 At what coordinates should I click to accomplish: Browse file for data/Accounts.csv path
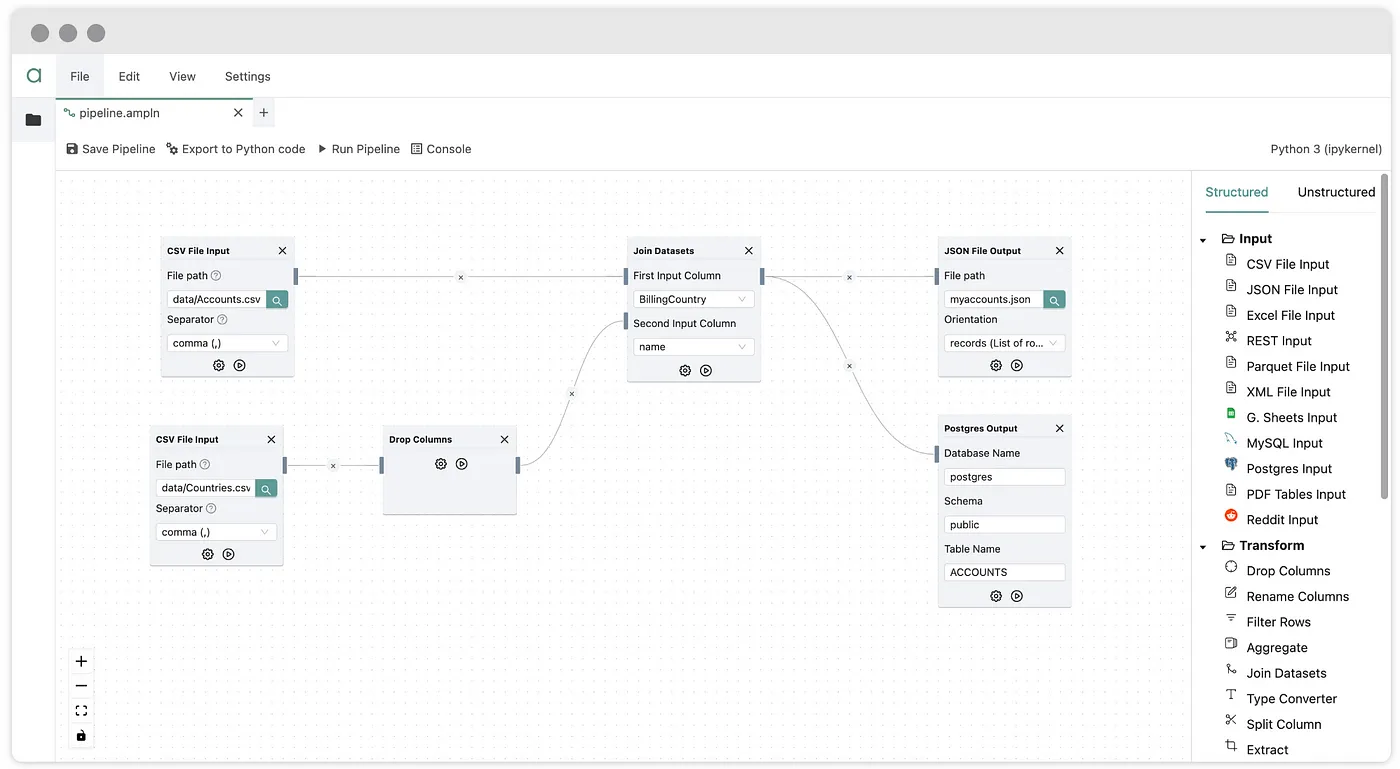pos(277,299)
